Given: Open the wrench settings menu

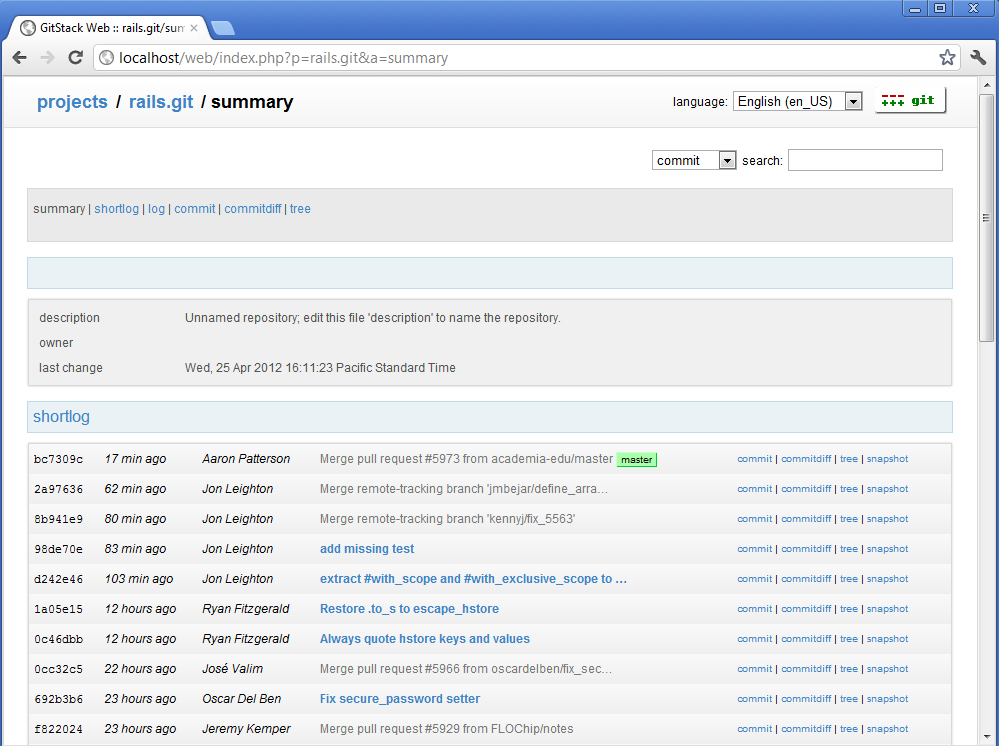Looking at the screenshot, I should tap(978, 58).
